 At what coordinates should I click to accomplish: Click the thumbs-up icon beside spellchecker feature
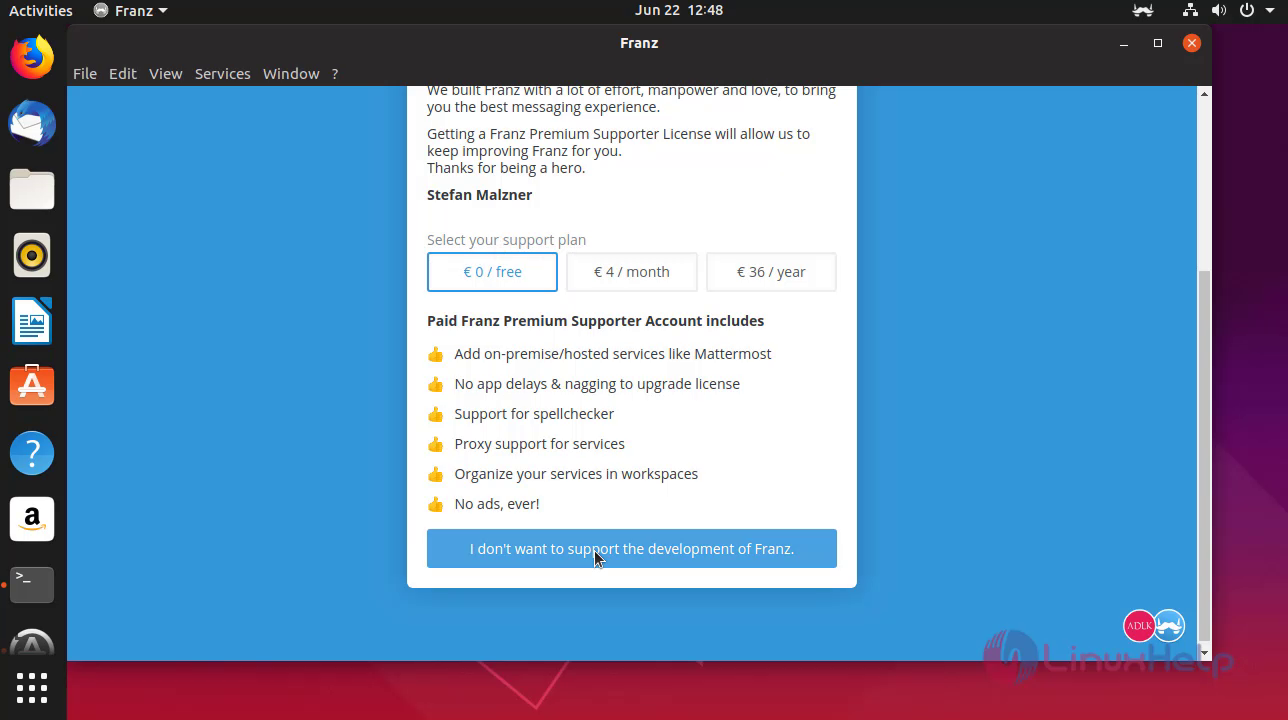pos(435,414)
